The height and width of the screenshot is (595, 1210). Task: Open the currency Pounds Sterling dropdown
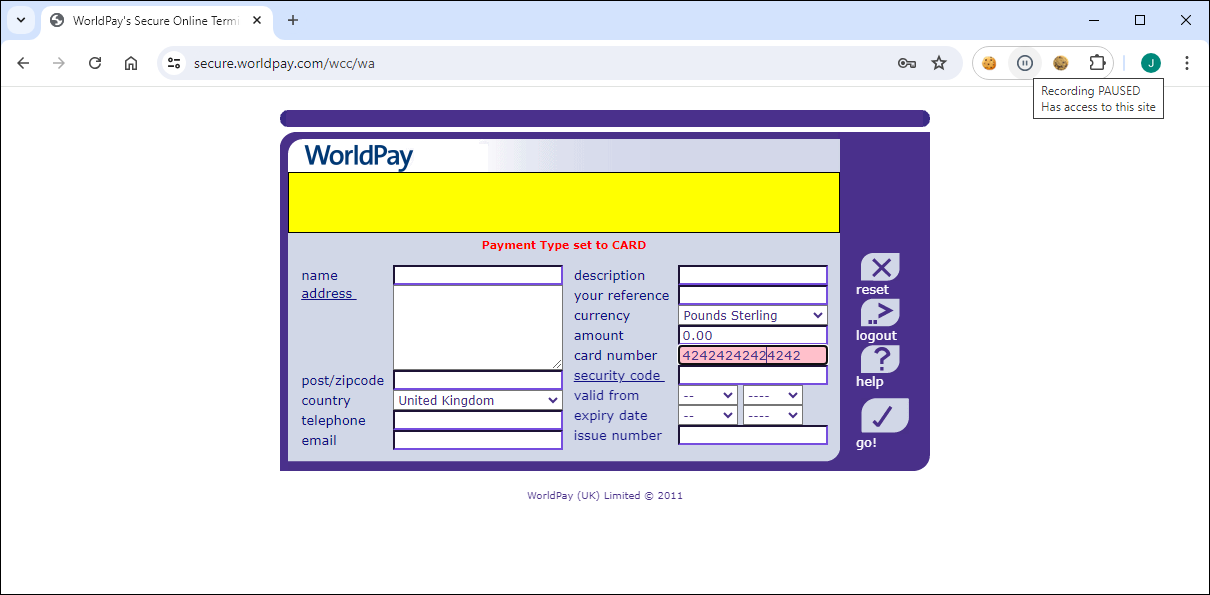point(753,316)
